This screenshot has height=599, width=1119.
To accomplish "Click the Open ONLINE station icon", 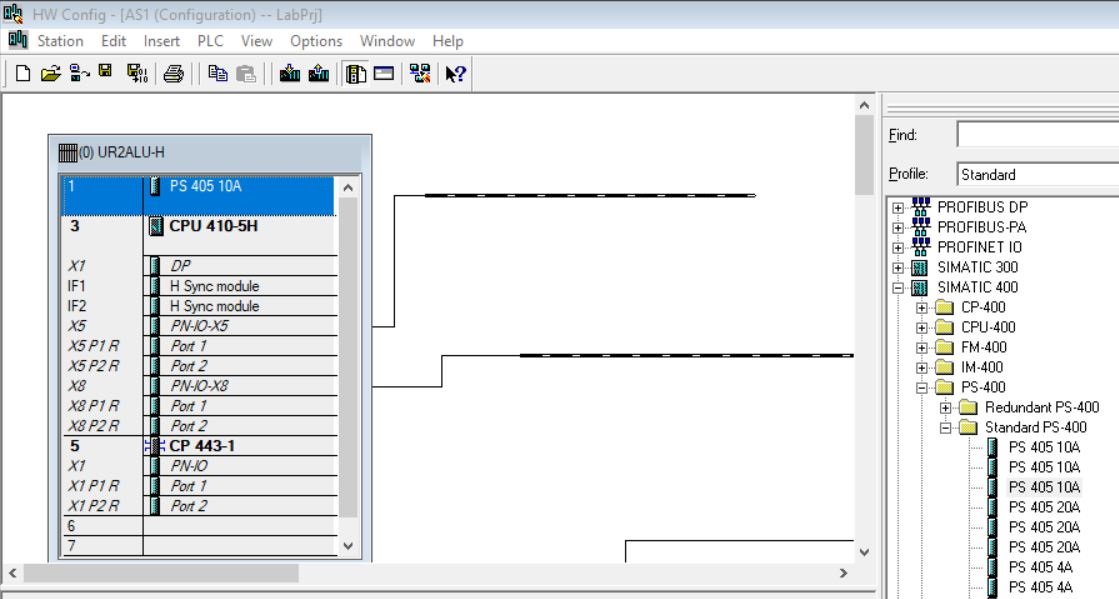I will 79,74.
